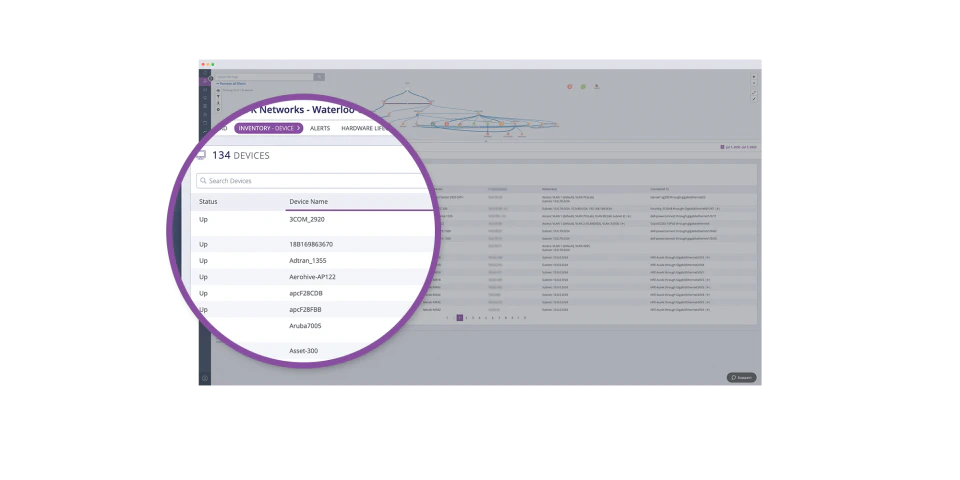Click the help icon at sidebar bottom
The width and height of the screenshot is (960, 480).
point(205,378)
